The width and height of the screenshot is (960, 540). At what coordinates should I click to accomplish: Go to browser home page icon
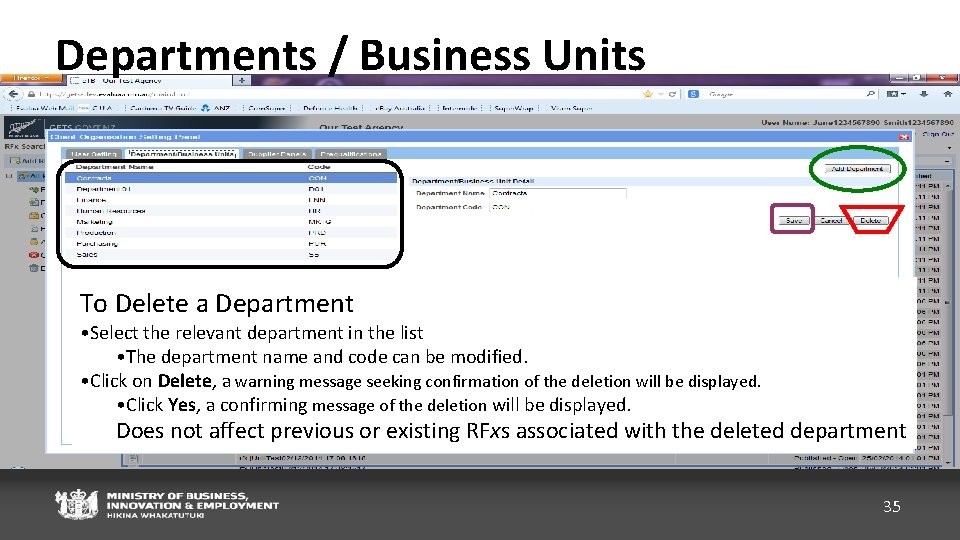[x=947, y=94]
